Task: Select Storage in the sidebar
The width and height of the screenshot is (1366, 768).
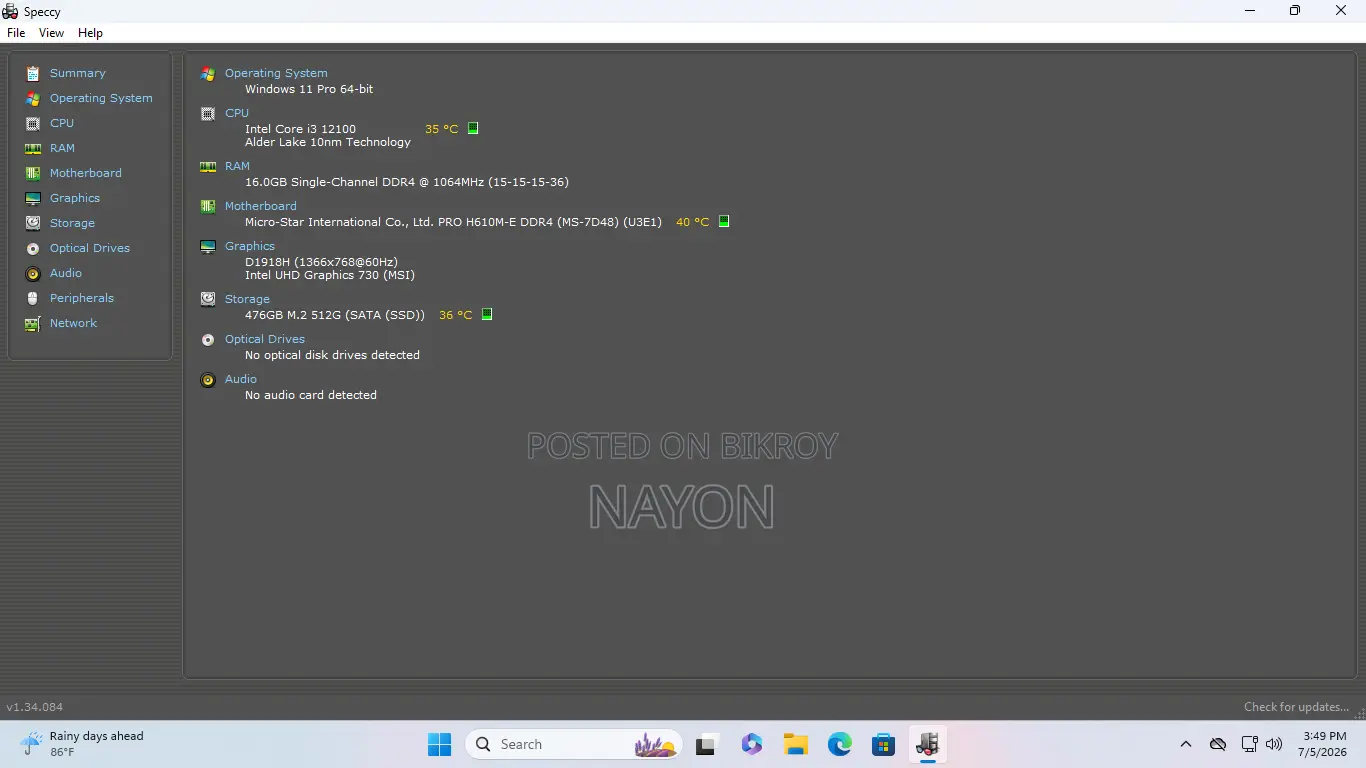Action: 72,223
